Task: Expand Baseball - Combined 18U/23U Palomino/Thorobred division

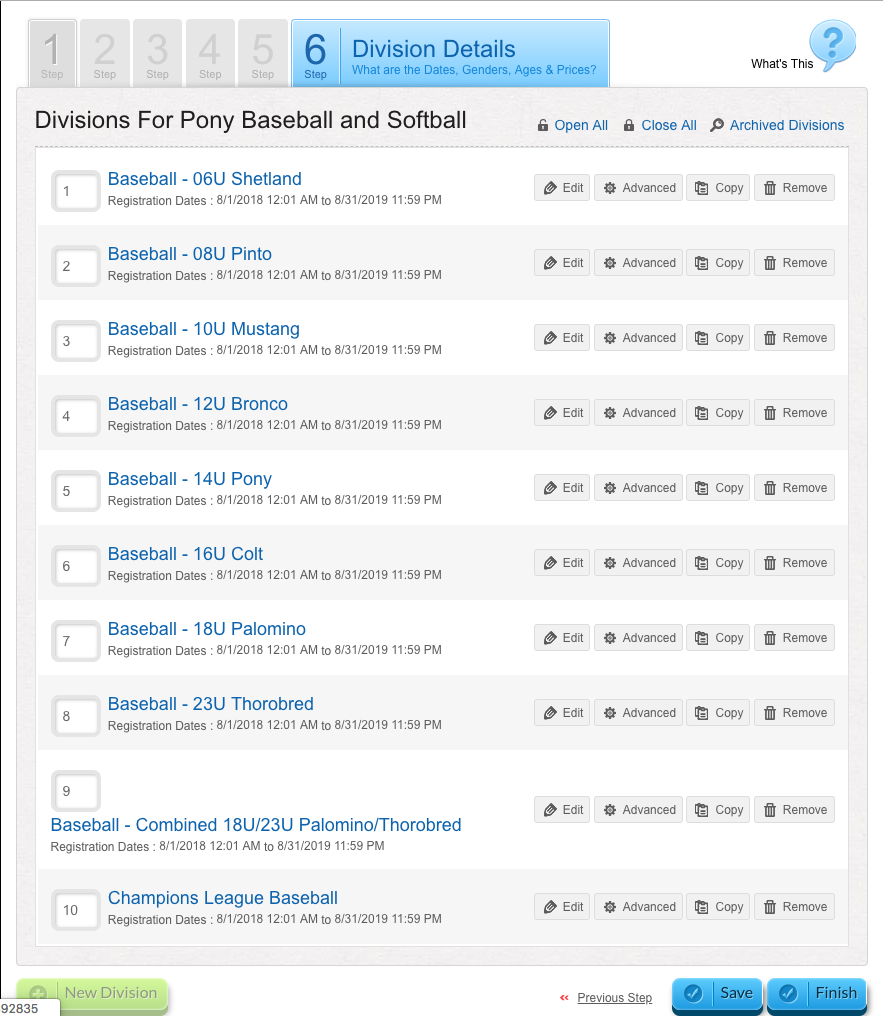Action: (256, 825)
